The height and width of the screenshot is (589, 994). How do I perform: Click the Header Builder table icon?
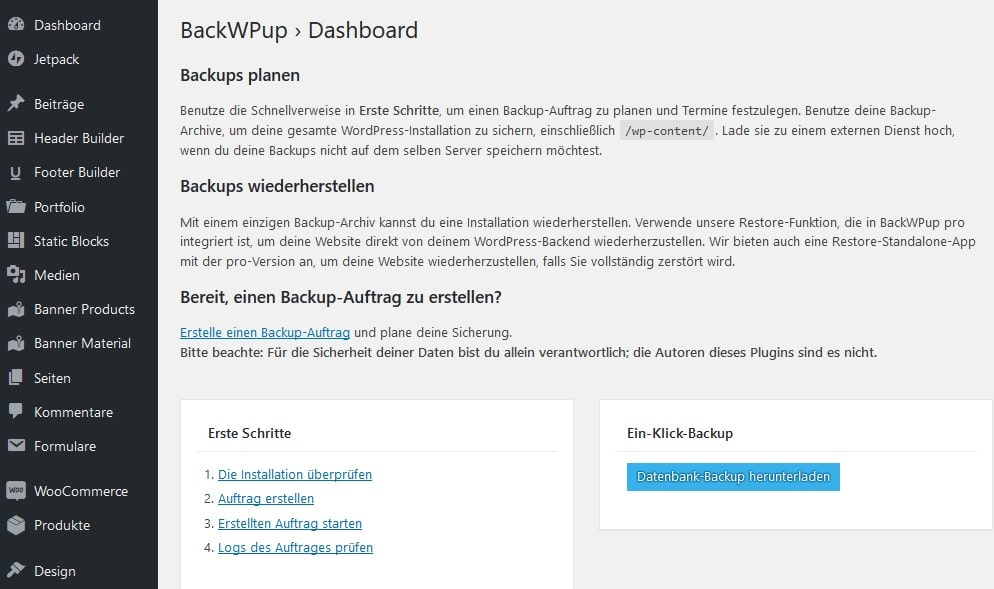click(15, 138)
